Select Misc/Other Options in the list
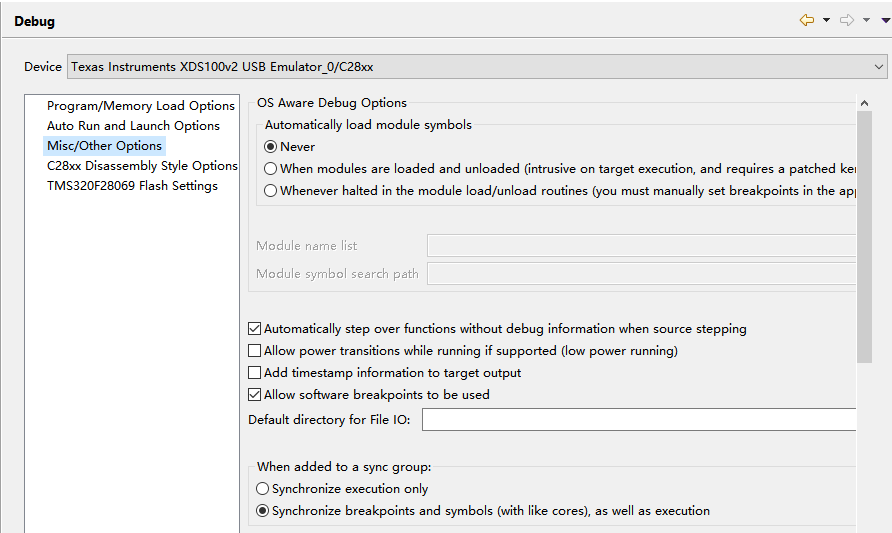 (104, 146)
